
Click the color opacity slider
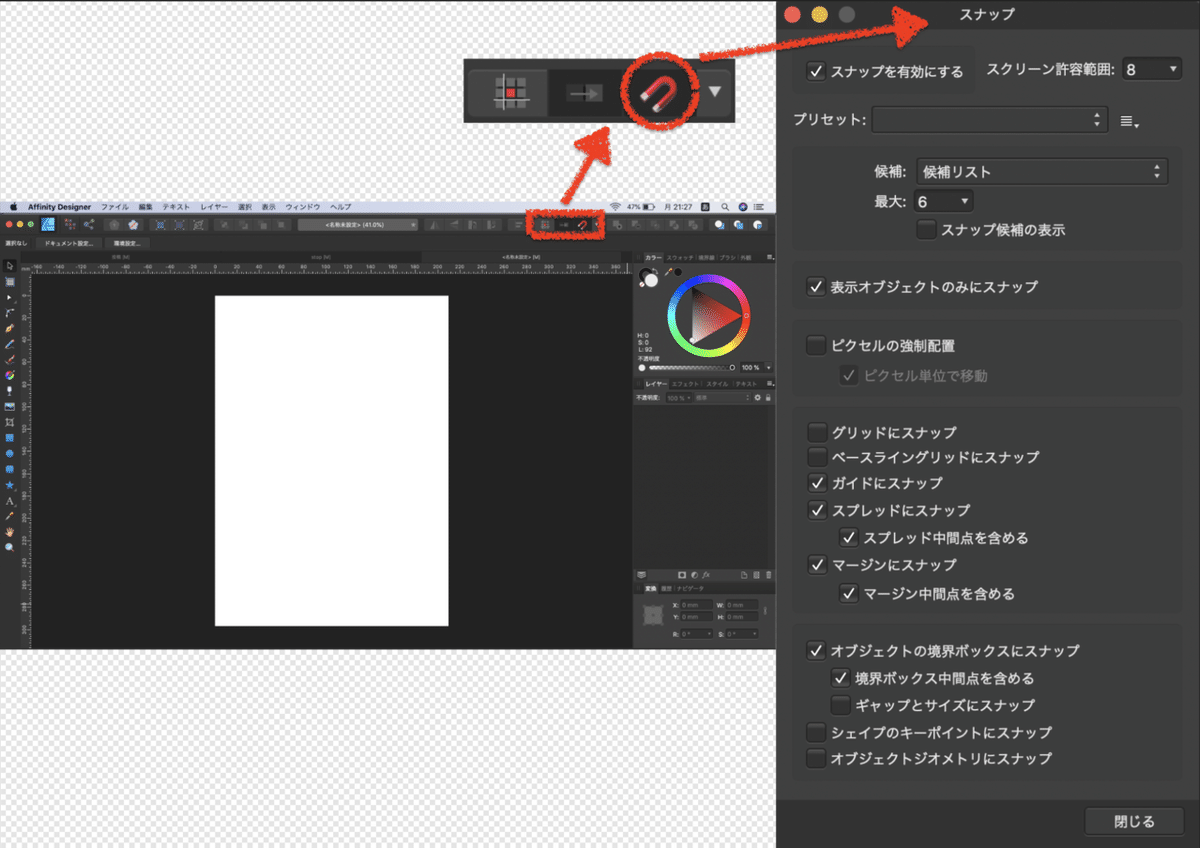[692, 368]
